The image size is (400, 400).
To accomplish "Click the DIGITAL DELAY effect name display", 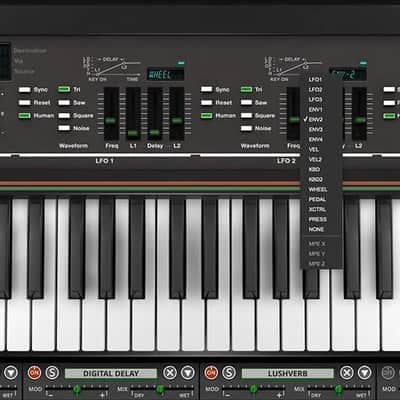I will point(111,373).
